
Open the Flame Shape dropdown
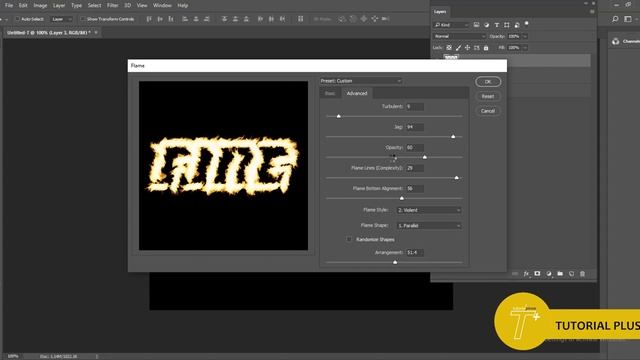pos(429,226)
